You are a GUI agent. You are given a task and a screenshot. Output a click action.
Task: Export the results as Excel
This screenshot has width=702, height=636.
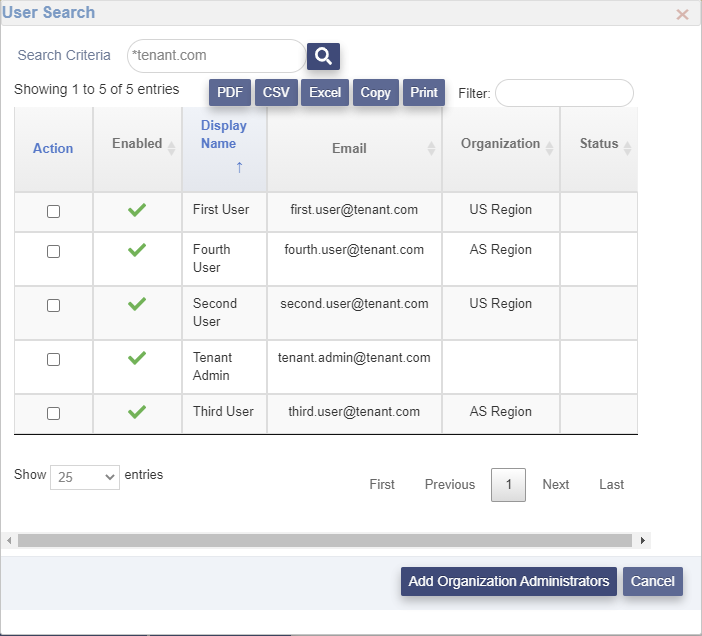coord(325,92)
